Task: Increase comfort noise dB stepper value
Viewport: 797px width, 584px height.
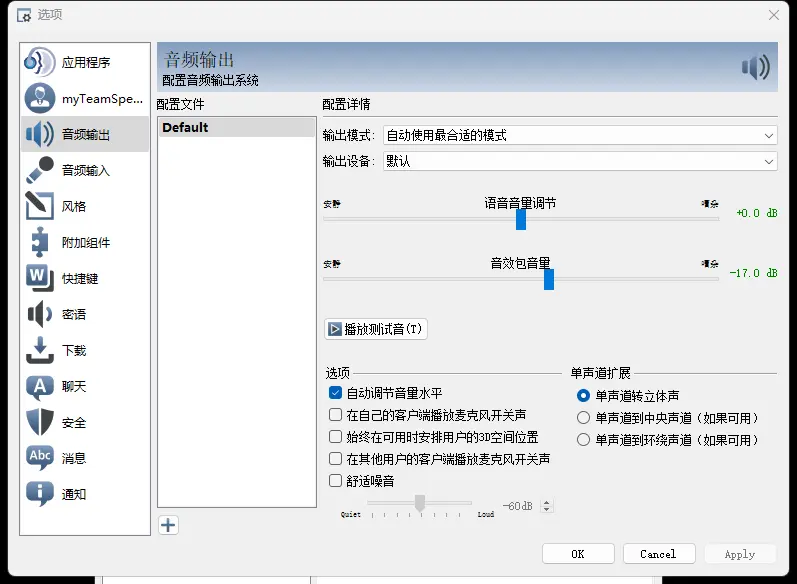Action: pyautogui.click(x=546, y=502)
